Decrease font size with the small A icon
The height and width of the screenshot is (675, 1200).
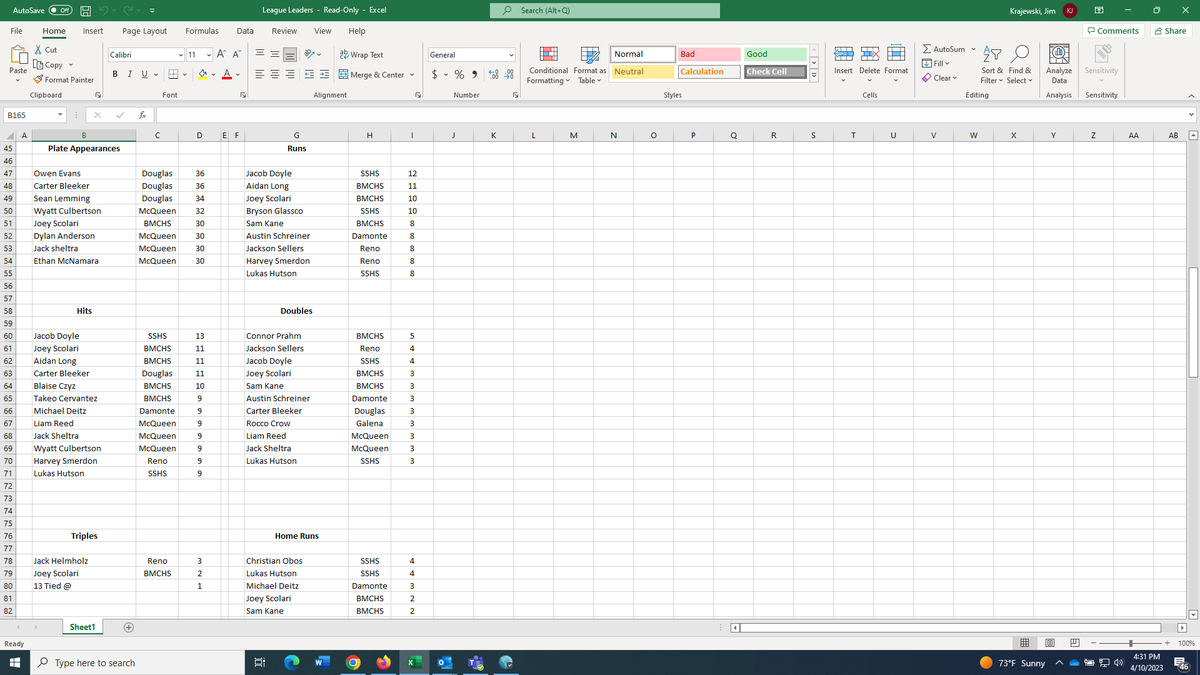tap(236, 54)
